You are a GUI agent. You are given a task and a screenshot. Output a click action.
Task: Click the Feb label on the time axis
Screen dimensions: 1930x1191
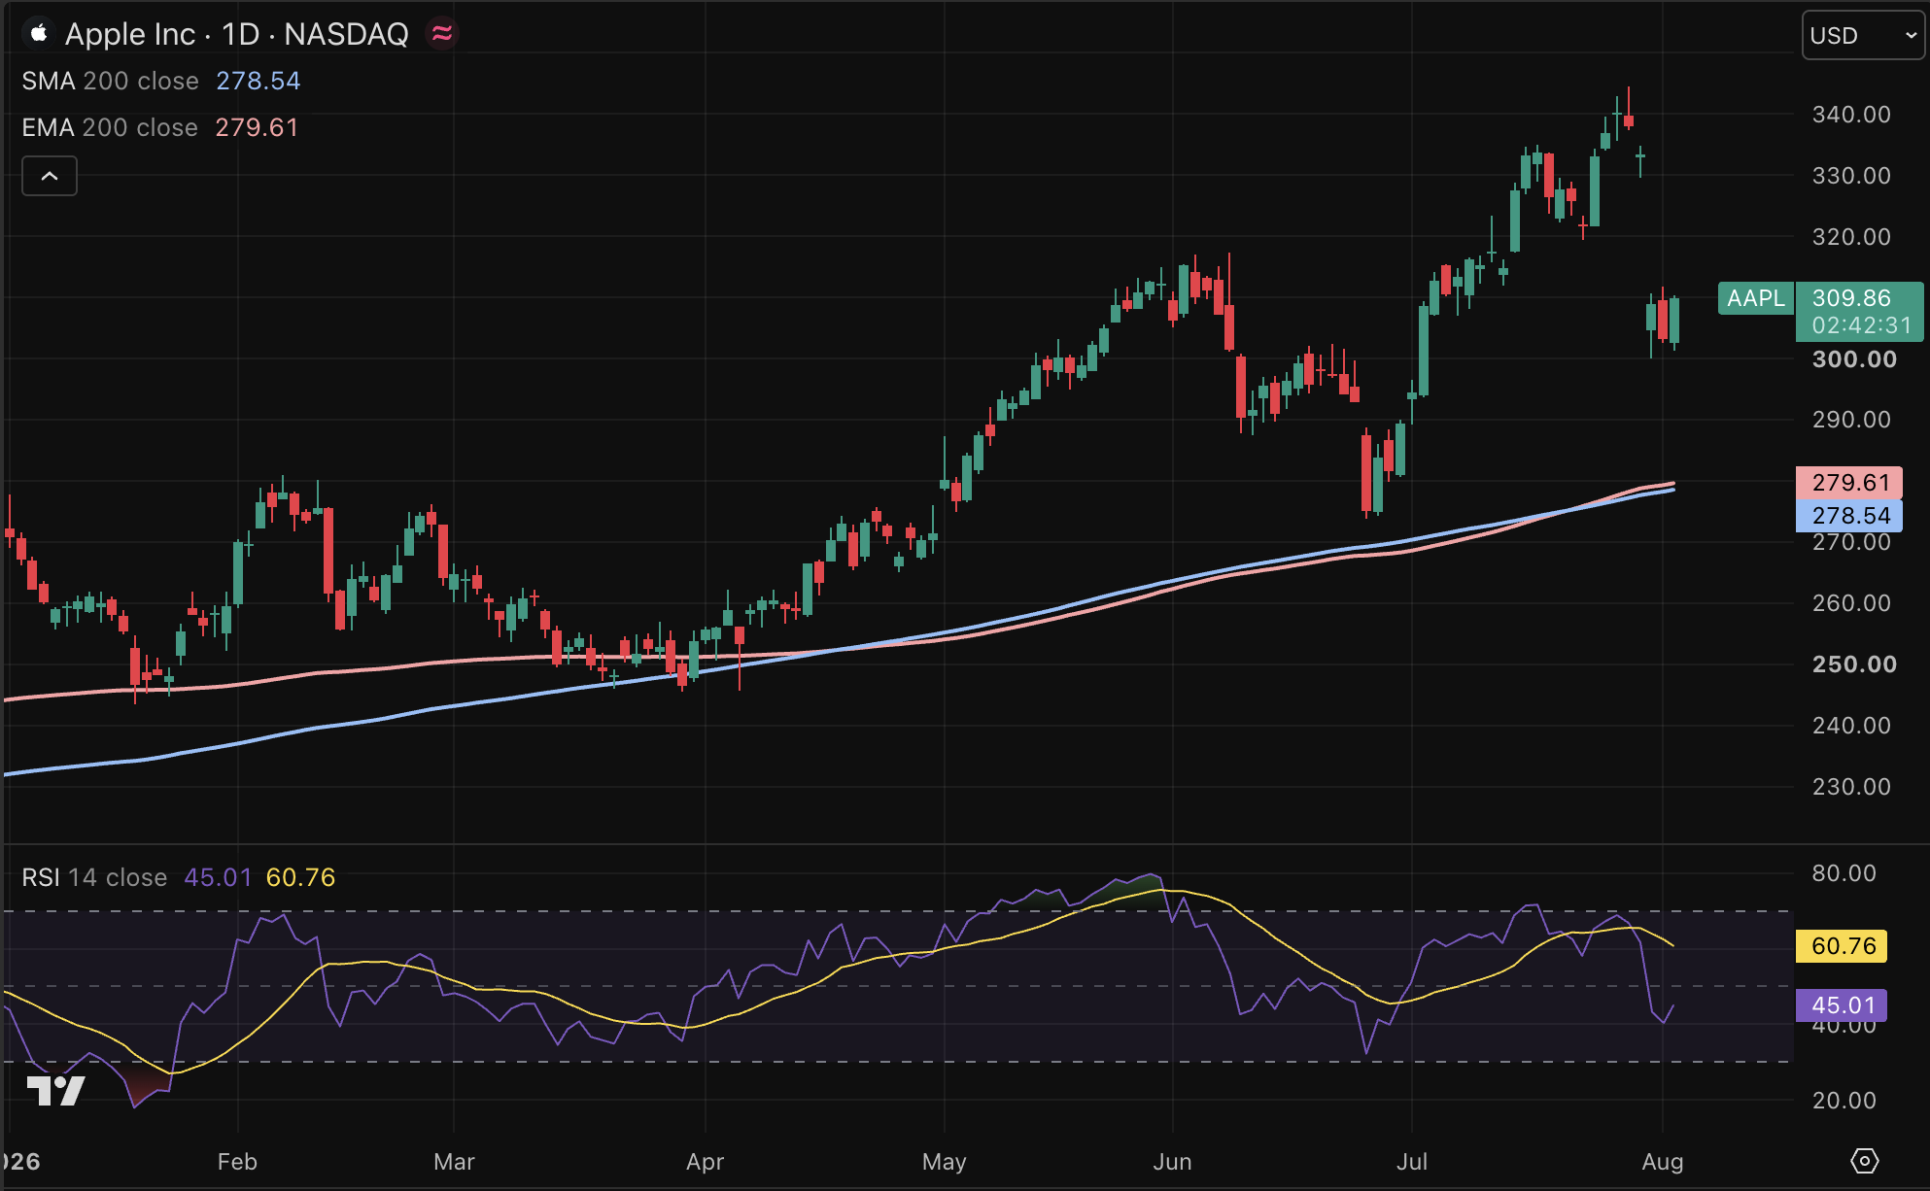point(237,1162)
